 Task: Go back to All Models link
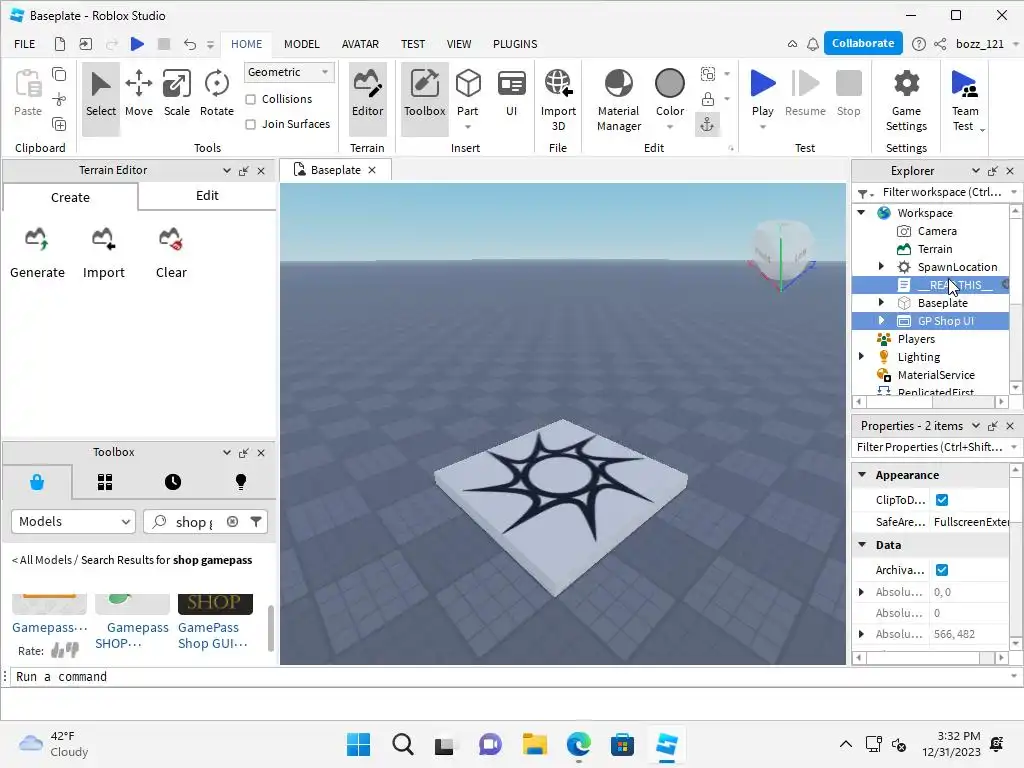click(42, 560)
